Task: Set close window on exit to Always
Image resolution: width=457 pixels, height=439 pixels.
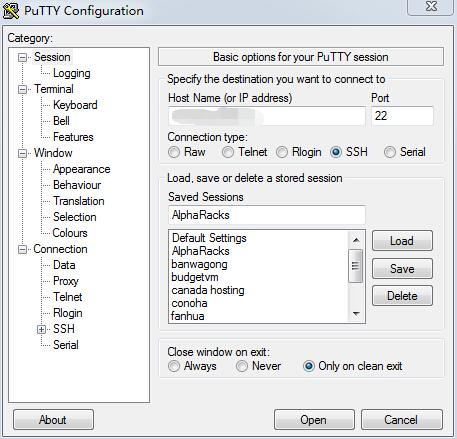Action: coord(174,366)
